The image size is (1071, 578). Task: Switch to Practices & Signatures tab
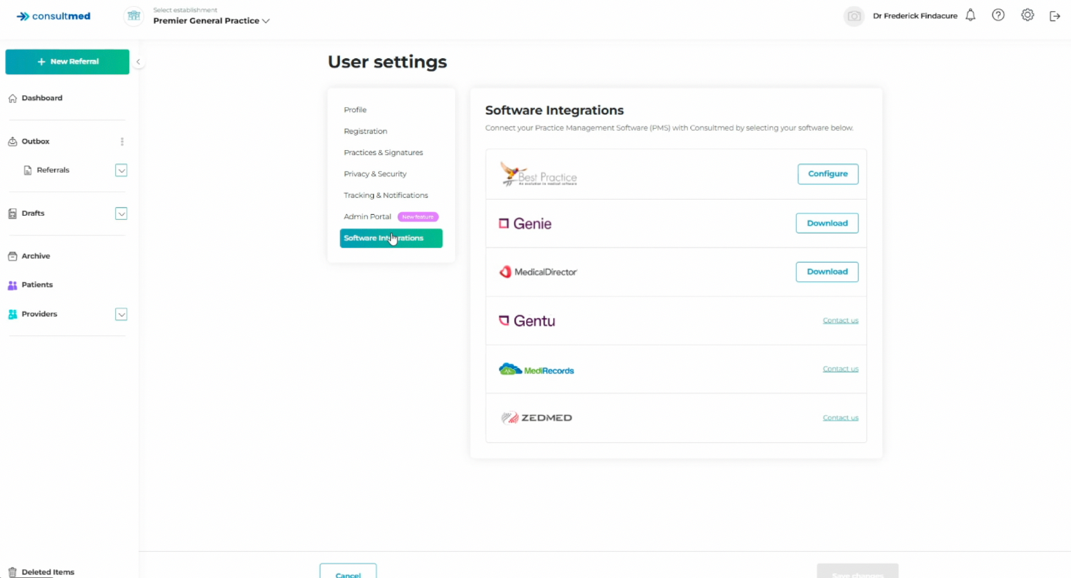[x=383, y=153]
